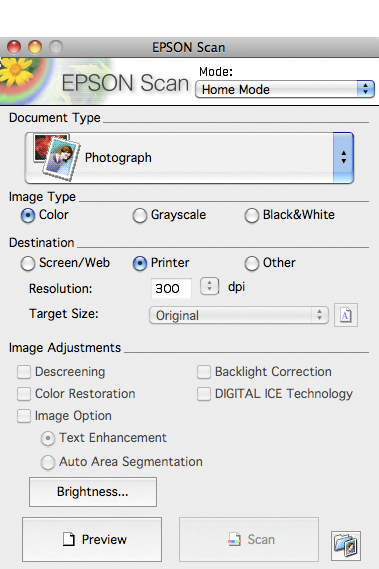Viewport: 379px width, 569px height.
Task: Open the Target Size Original dropdown
Action: [239, 315]
